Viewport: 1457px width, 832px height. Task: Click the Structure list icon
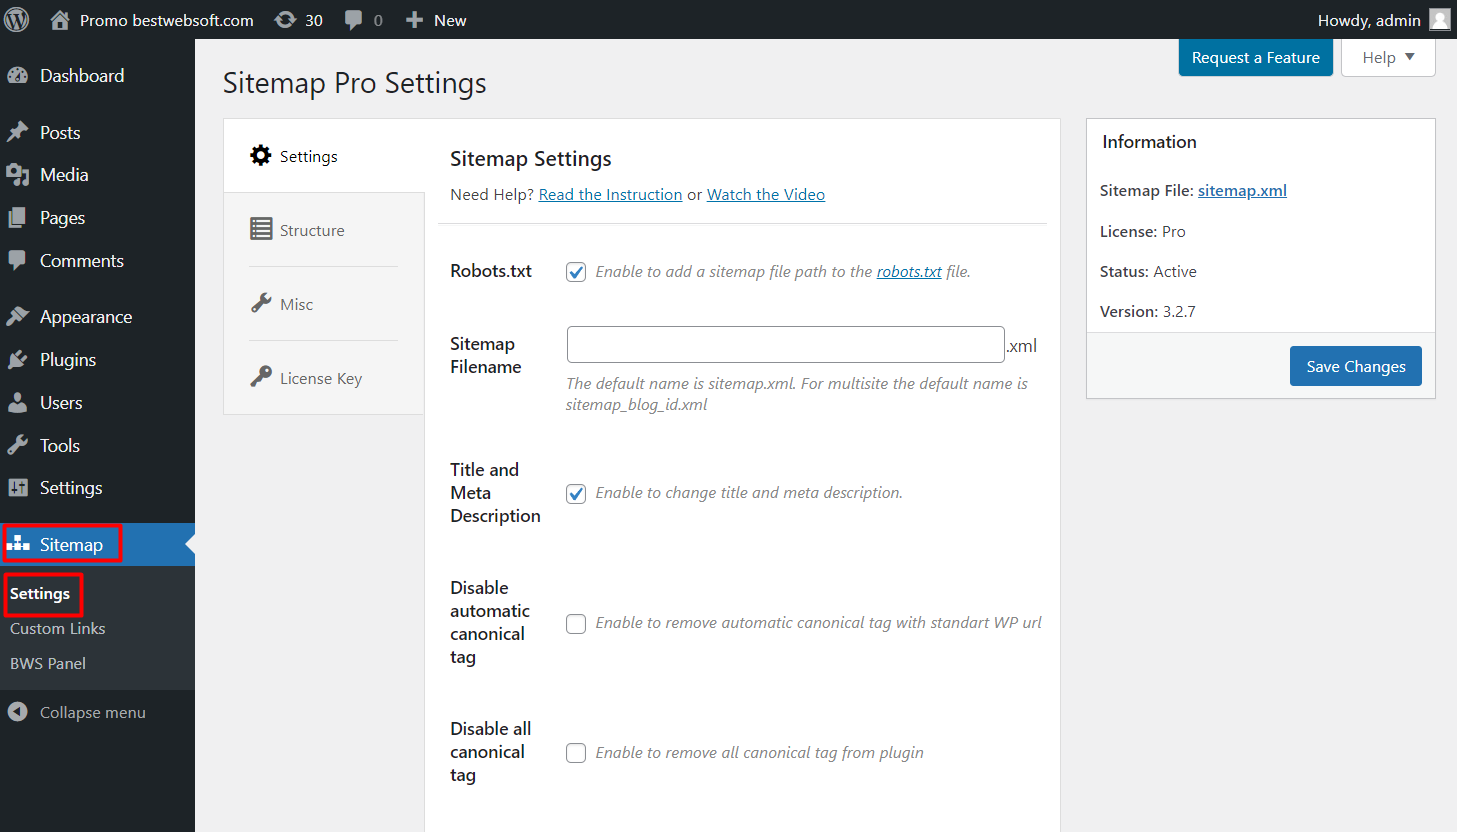(261, 229)
